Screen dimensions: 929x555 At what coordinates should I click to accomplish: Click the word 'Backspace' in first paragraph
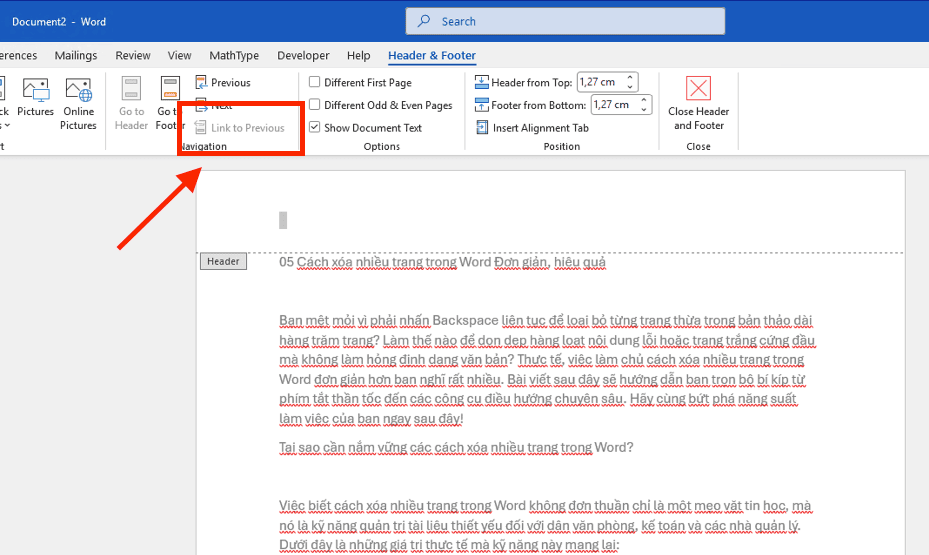(465, 320)
